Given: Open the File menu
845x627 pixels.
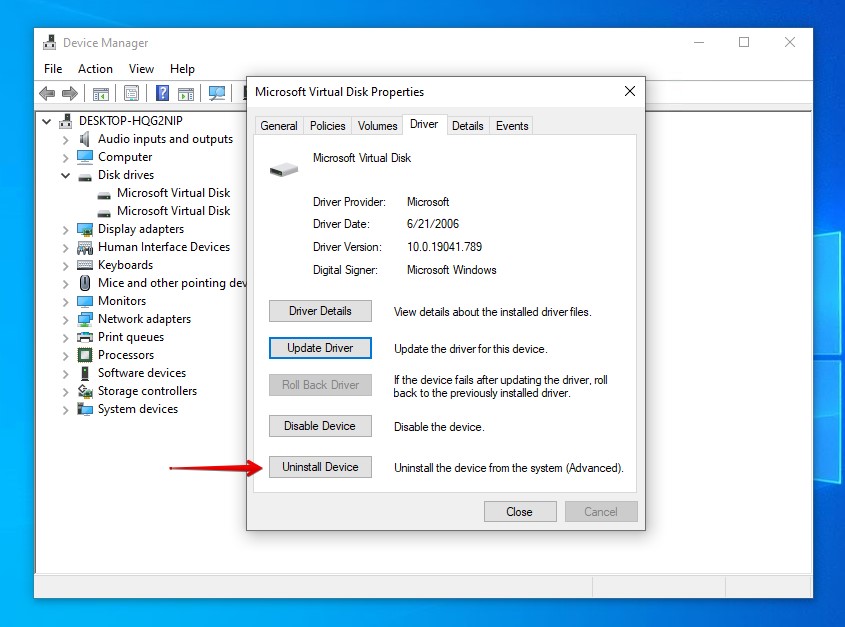Looking at the screenshot, I should [x=53, y=69].
